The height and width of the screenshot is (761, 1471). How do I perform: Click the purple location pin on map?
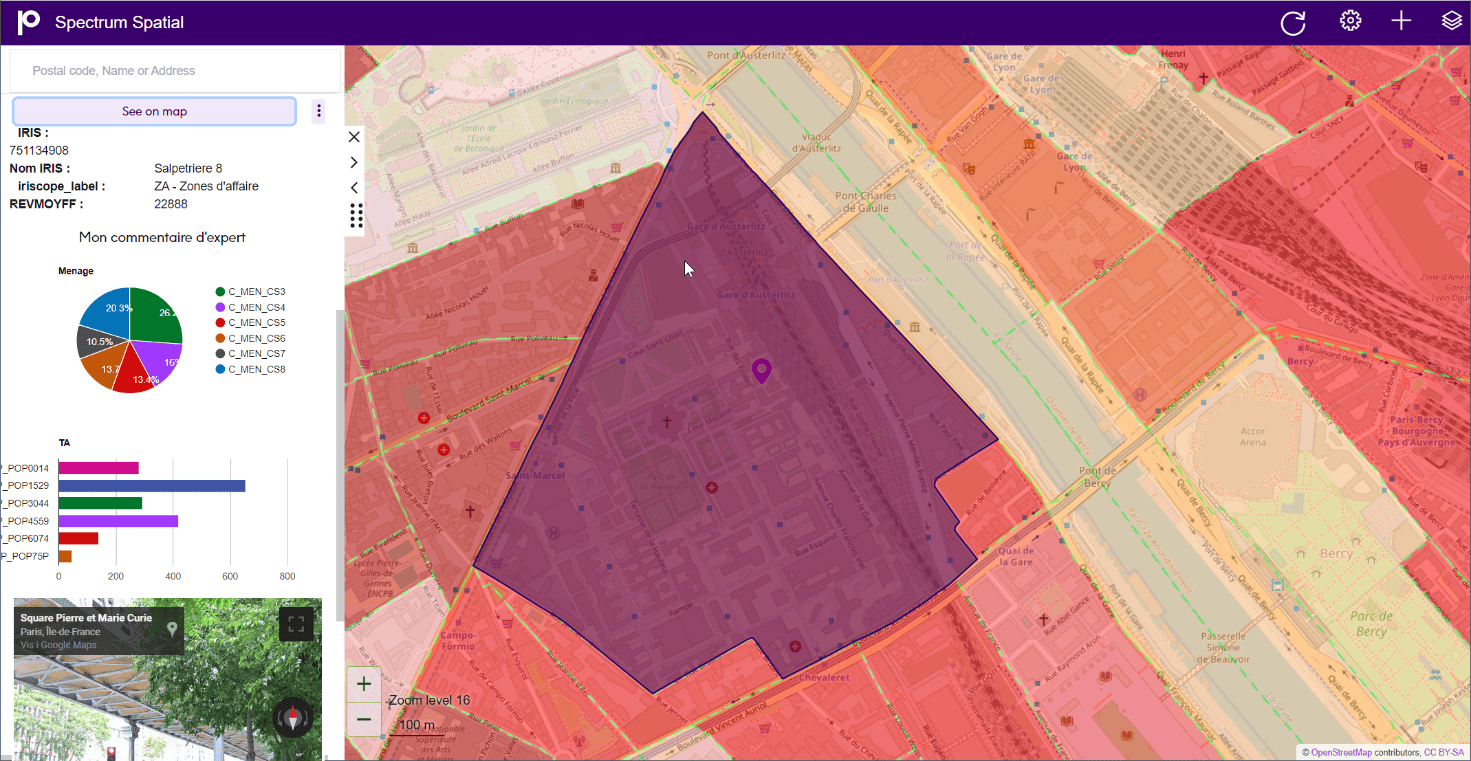pos(762,372)
